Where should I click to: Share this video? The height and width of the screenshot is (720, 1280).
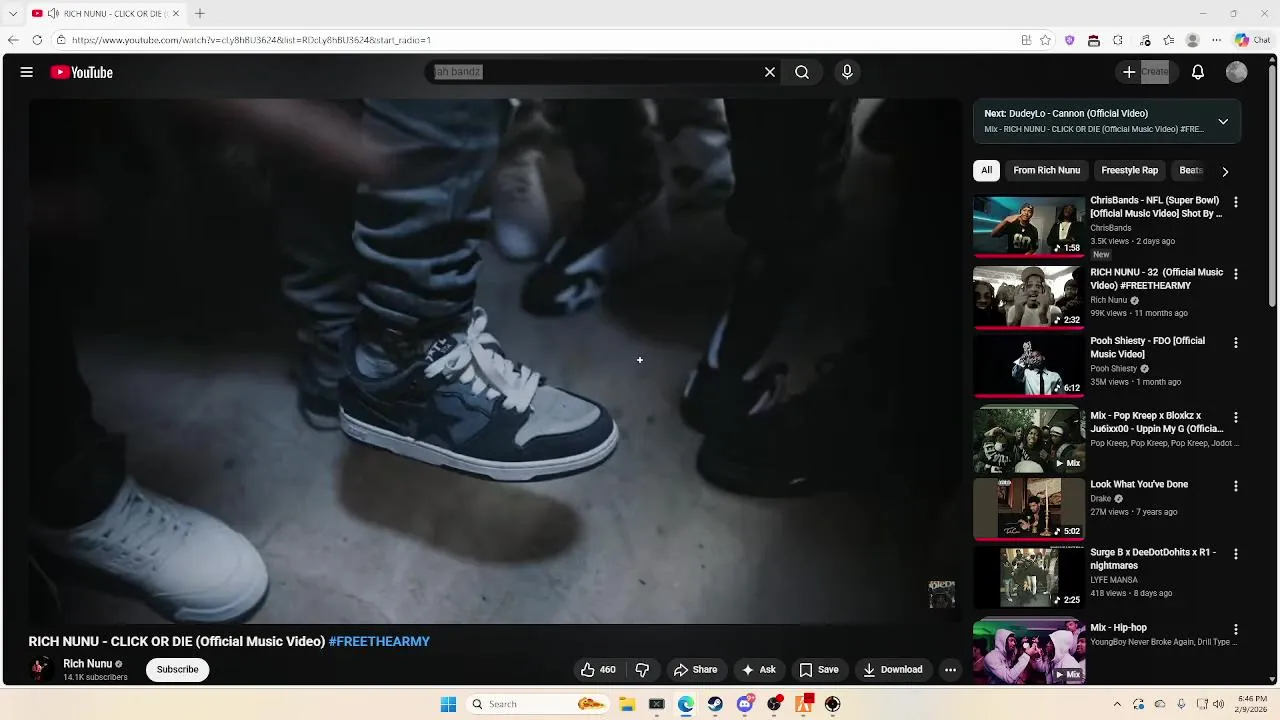[x=695, y=670]
